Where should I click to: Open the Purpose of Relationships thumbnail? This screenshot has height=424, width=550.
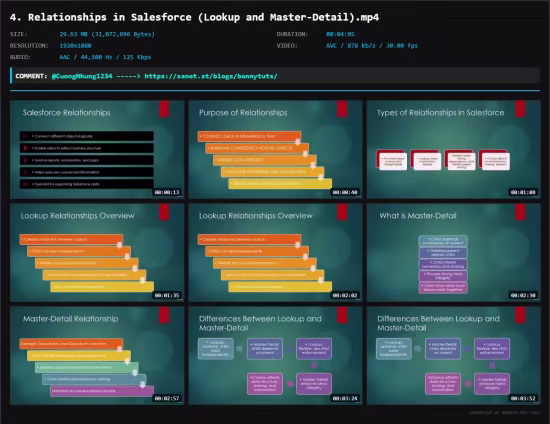click(x=275, y=150)
